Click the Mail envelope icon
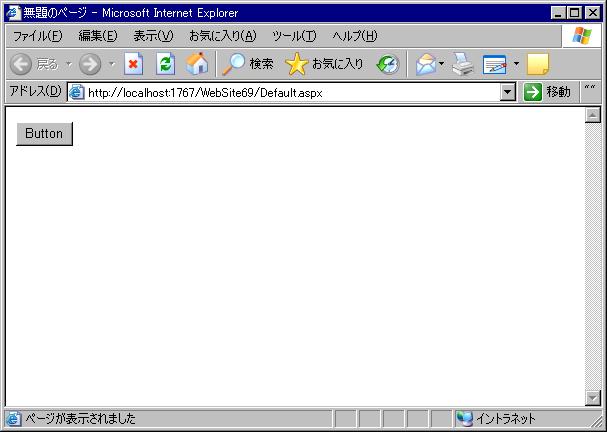 [426, 64]
